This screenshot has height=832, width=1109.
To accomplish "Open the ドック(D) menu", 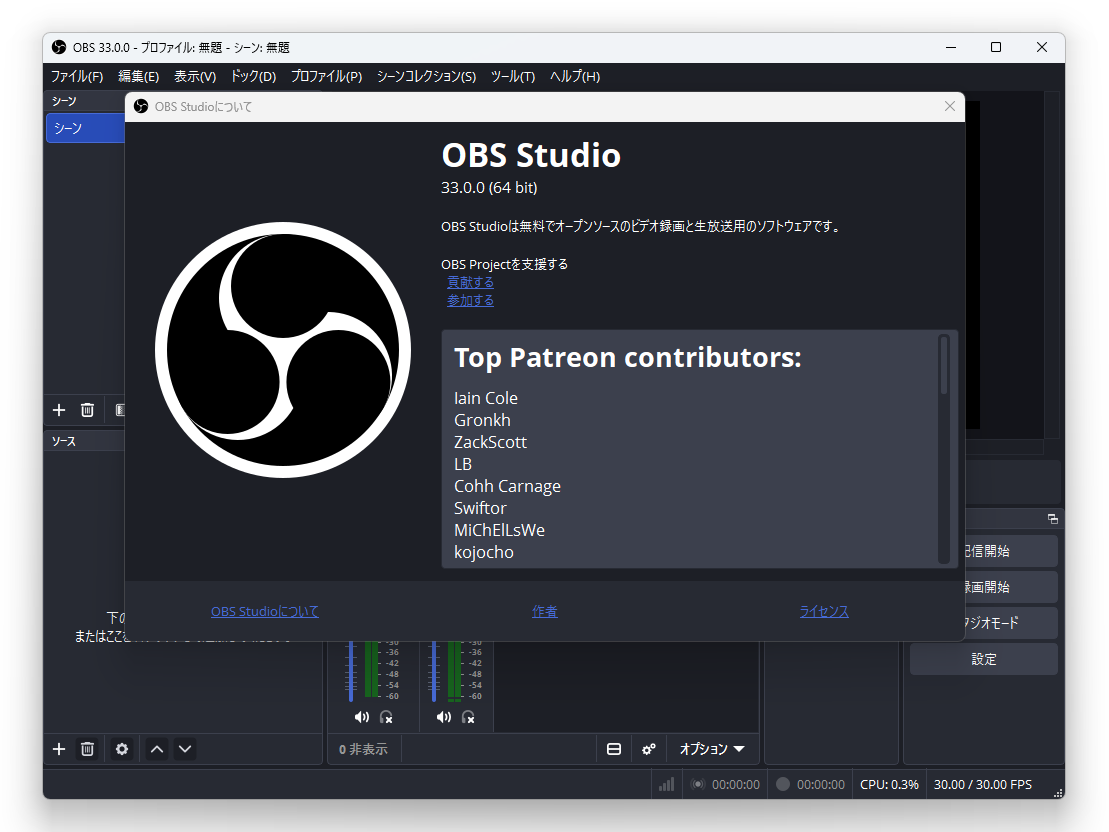I will click(x=253, y=76).
